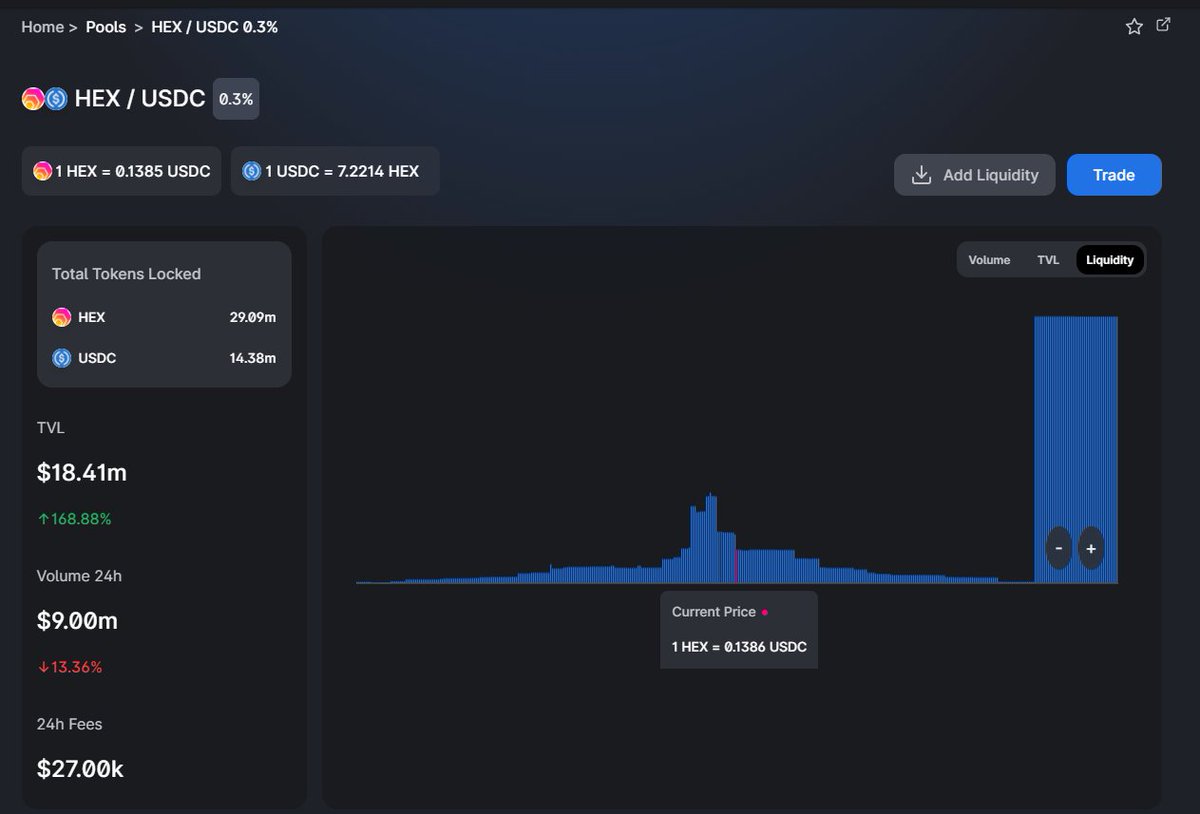Click the Current Price tooltip box

point(739,630)
